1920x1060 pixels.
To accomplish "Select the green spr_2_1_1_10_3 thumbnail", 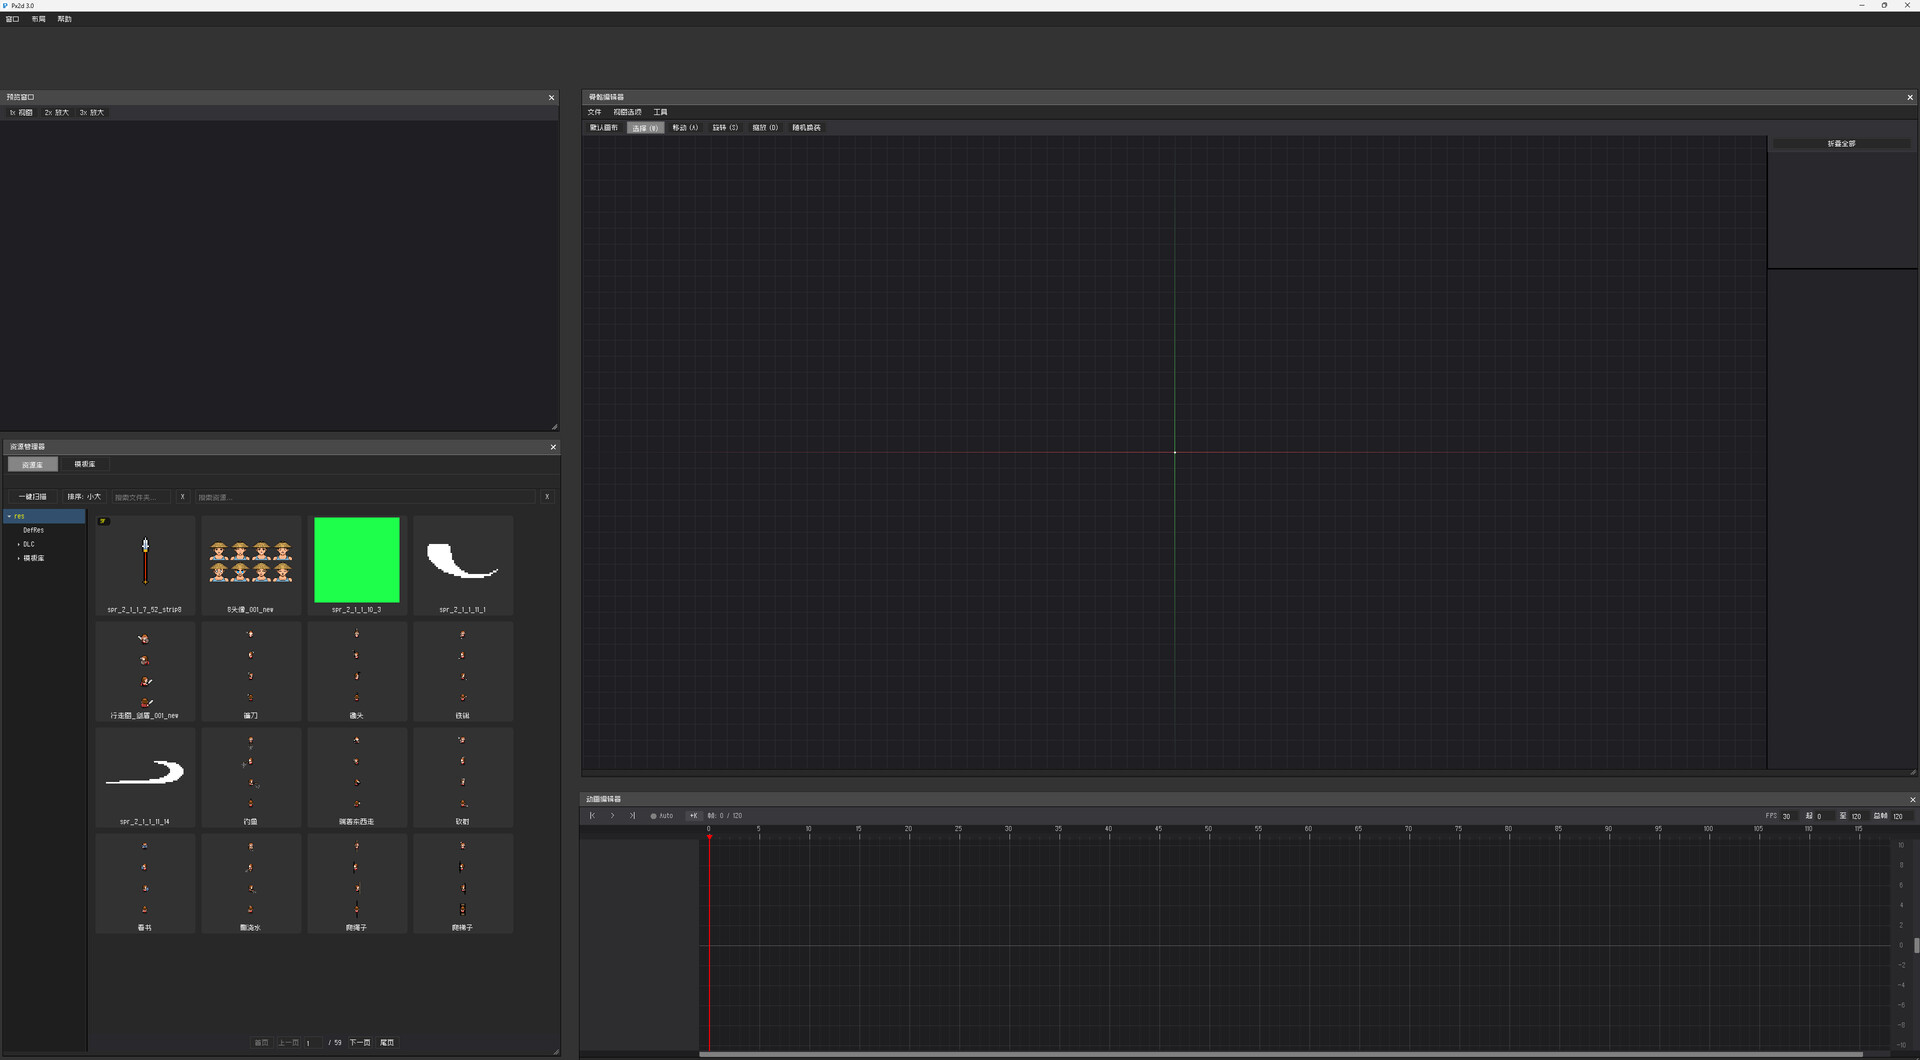I will tap(357, 565).
